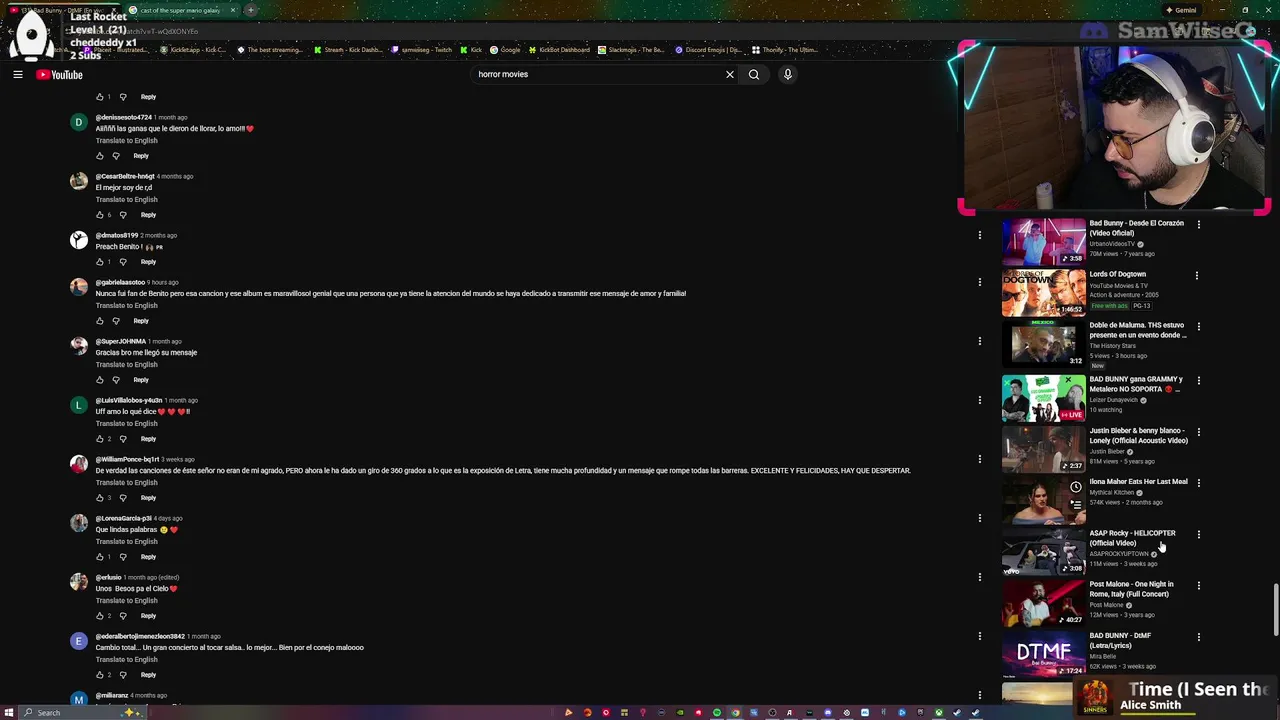Image resolution: width=1280 pixels, height=720 pixels.
Task: Reply to the @LorenaGarcia comment
Action: (x=148, y=557)
